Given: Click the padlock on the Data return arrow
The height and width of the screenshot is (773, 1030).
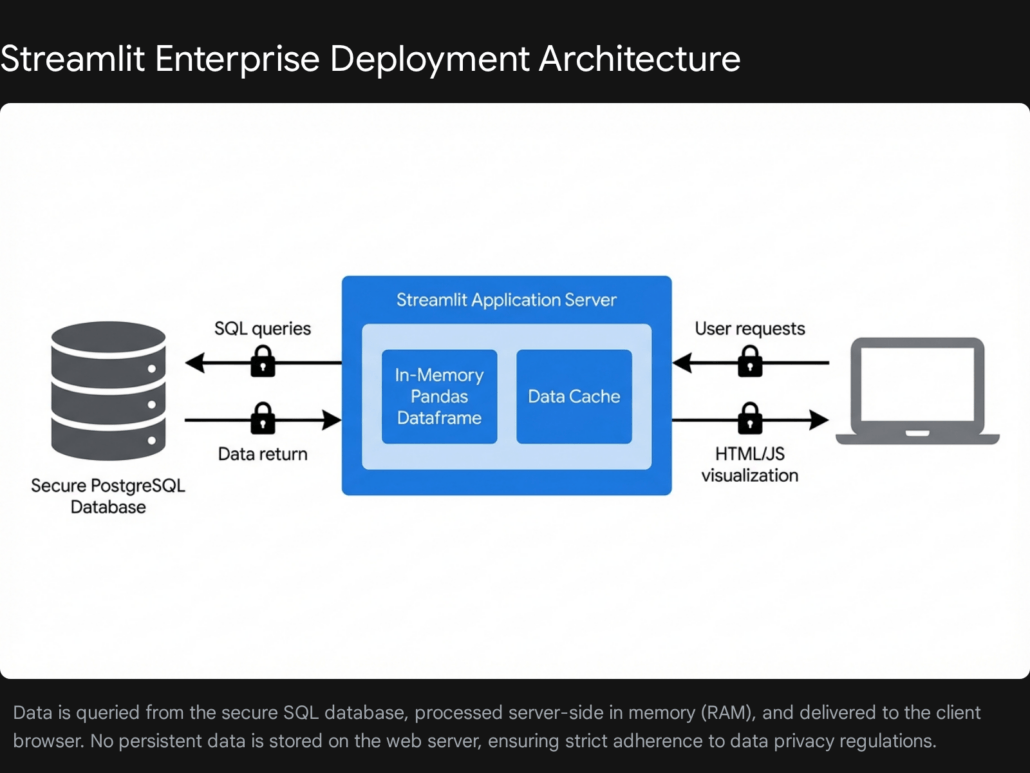Looking at the screenshot, I should point(263,419).
